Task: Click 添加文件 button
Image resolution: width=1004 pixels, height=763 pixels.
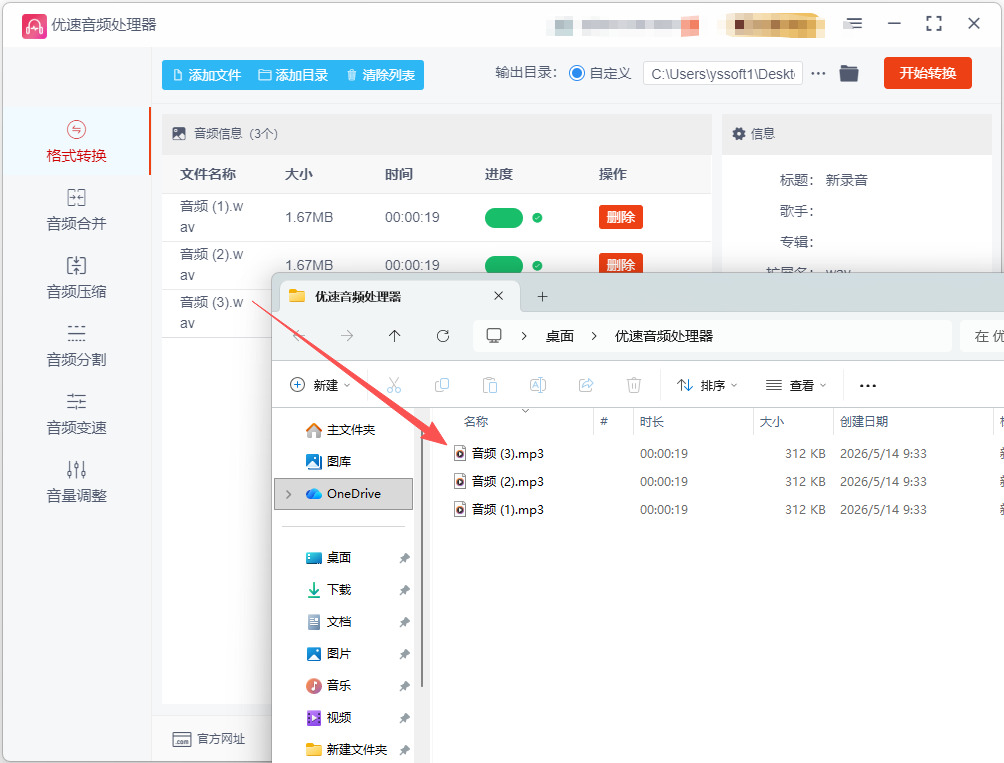Action: click(207, 75)
